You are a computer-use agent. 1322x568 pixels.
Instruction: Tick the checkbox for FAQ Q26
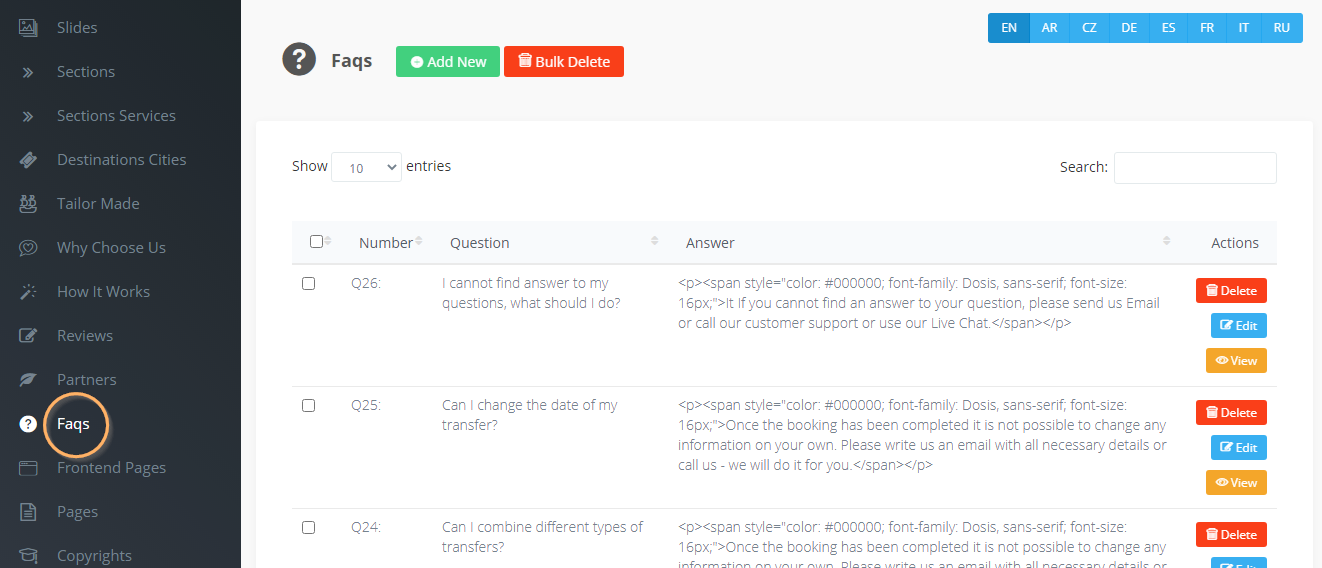[x=308, y=284]
